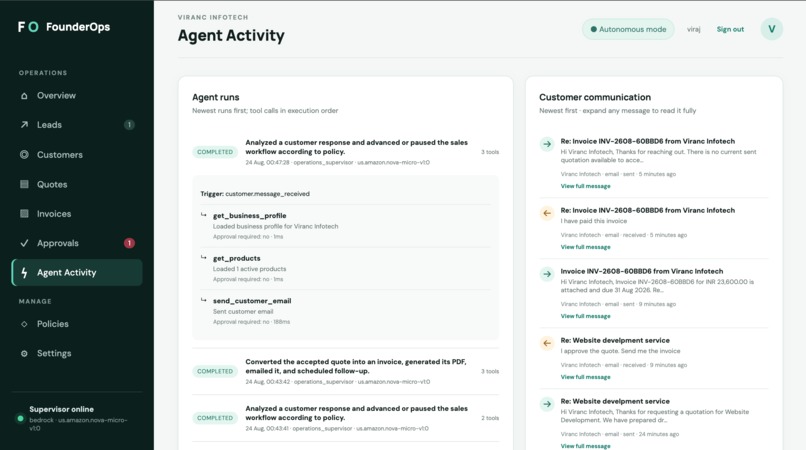Click the send_customer_email tool call
This screenshot has width=806, height=450.
pyautogui.click(x=345, y=311)
